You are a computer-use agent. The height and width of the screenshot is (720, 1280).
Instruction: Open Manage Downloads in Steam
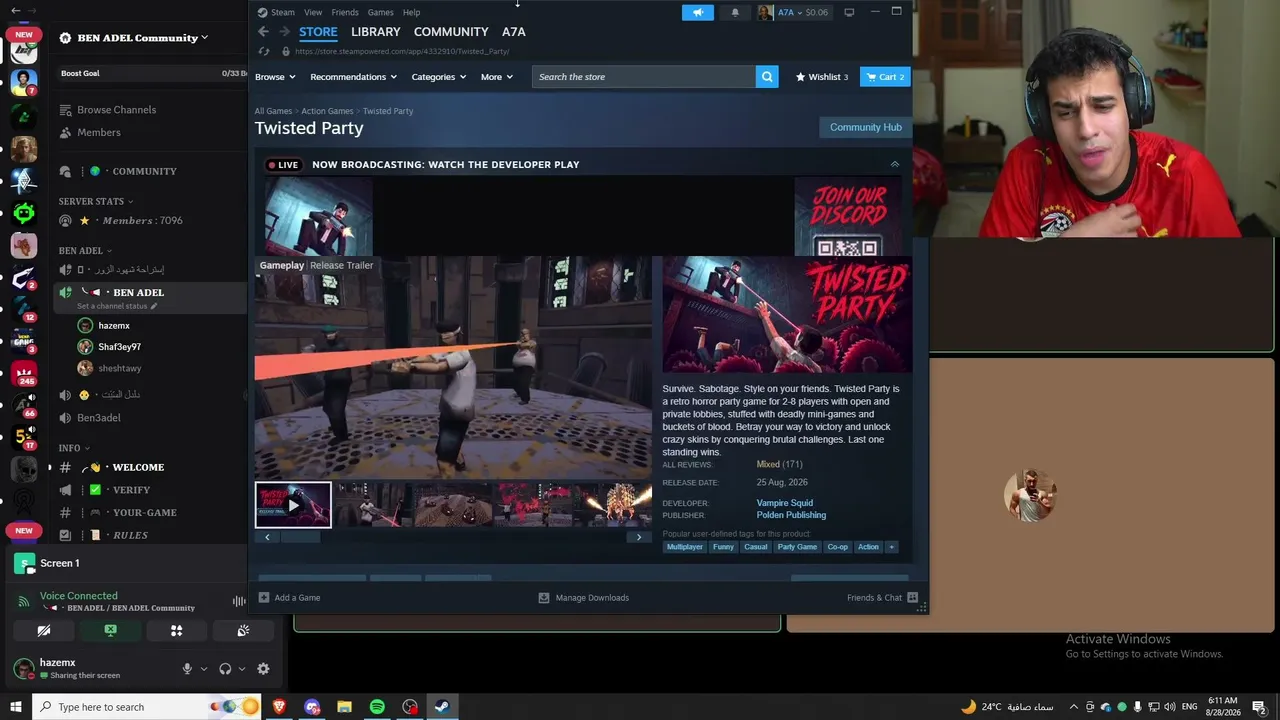[584, 598]
